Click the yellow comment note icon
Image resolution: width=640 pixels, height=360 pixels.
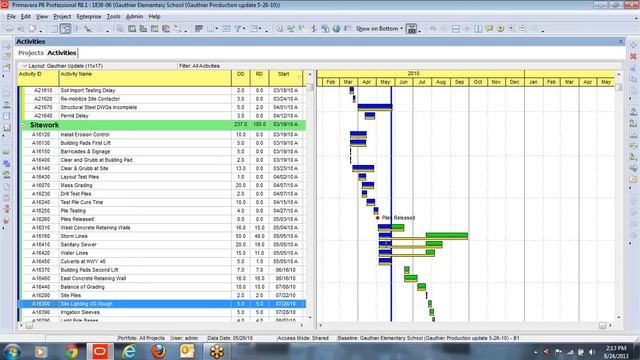pos(489,29)
